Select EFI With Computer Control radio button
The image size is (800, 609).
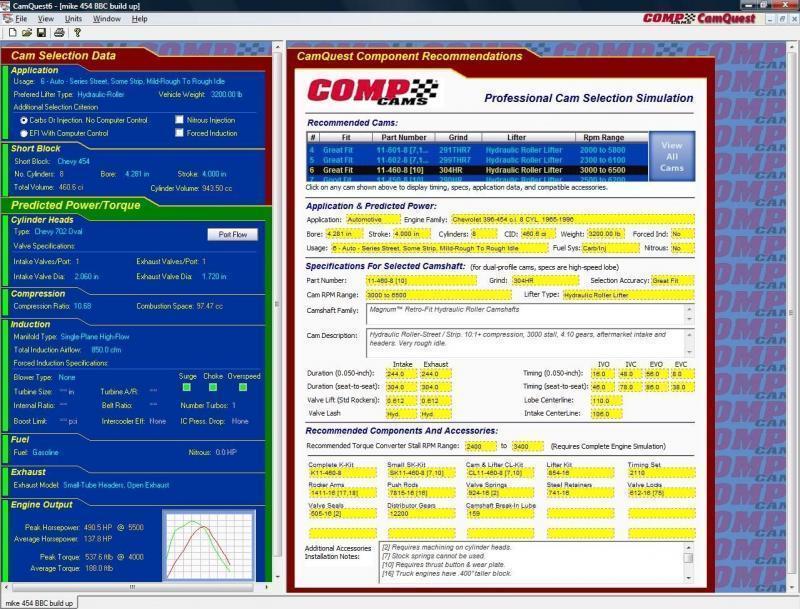pyautogui.click(x=24, y=134)
